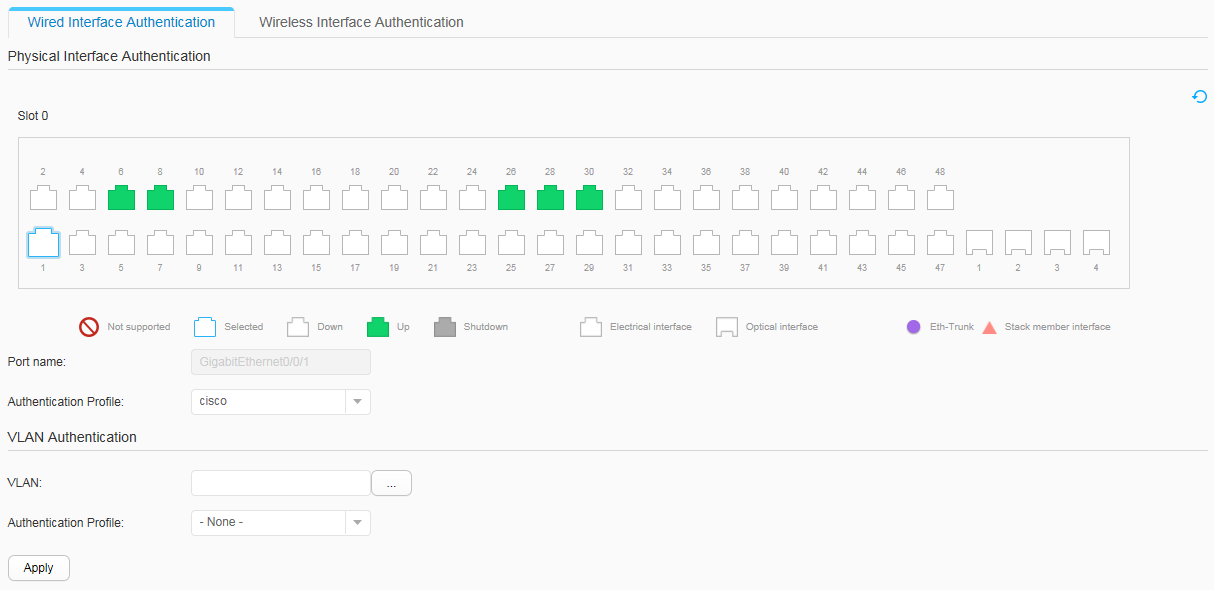Open the cisco Authentication Profile dropdown
The image size is (1214, 590).
[x=280, y=401]
